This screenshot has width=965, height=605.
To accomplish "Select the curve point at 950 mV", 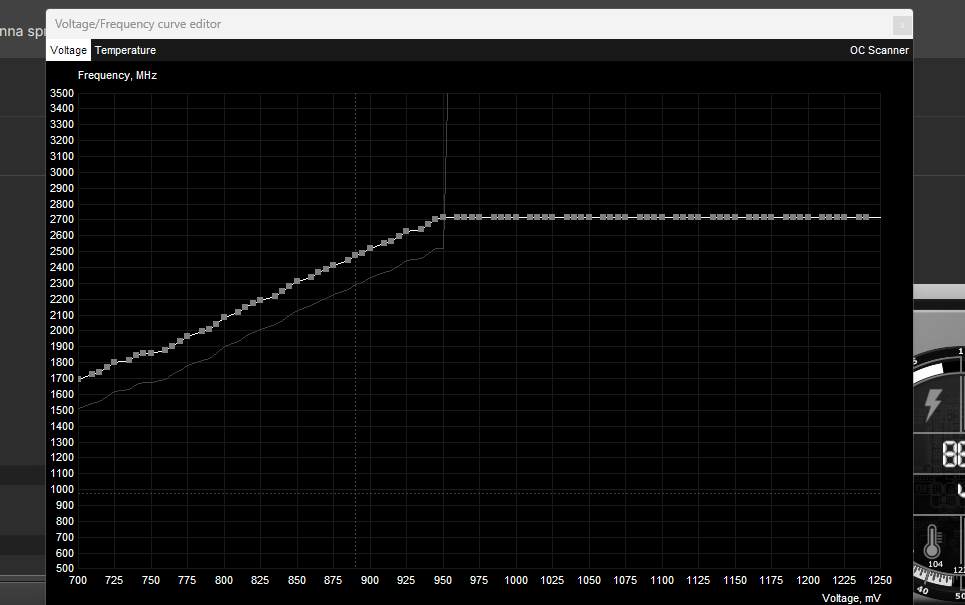I will coord(443,217).
